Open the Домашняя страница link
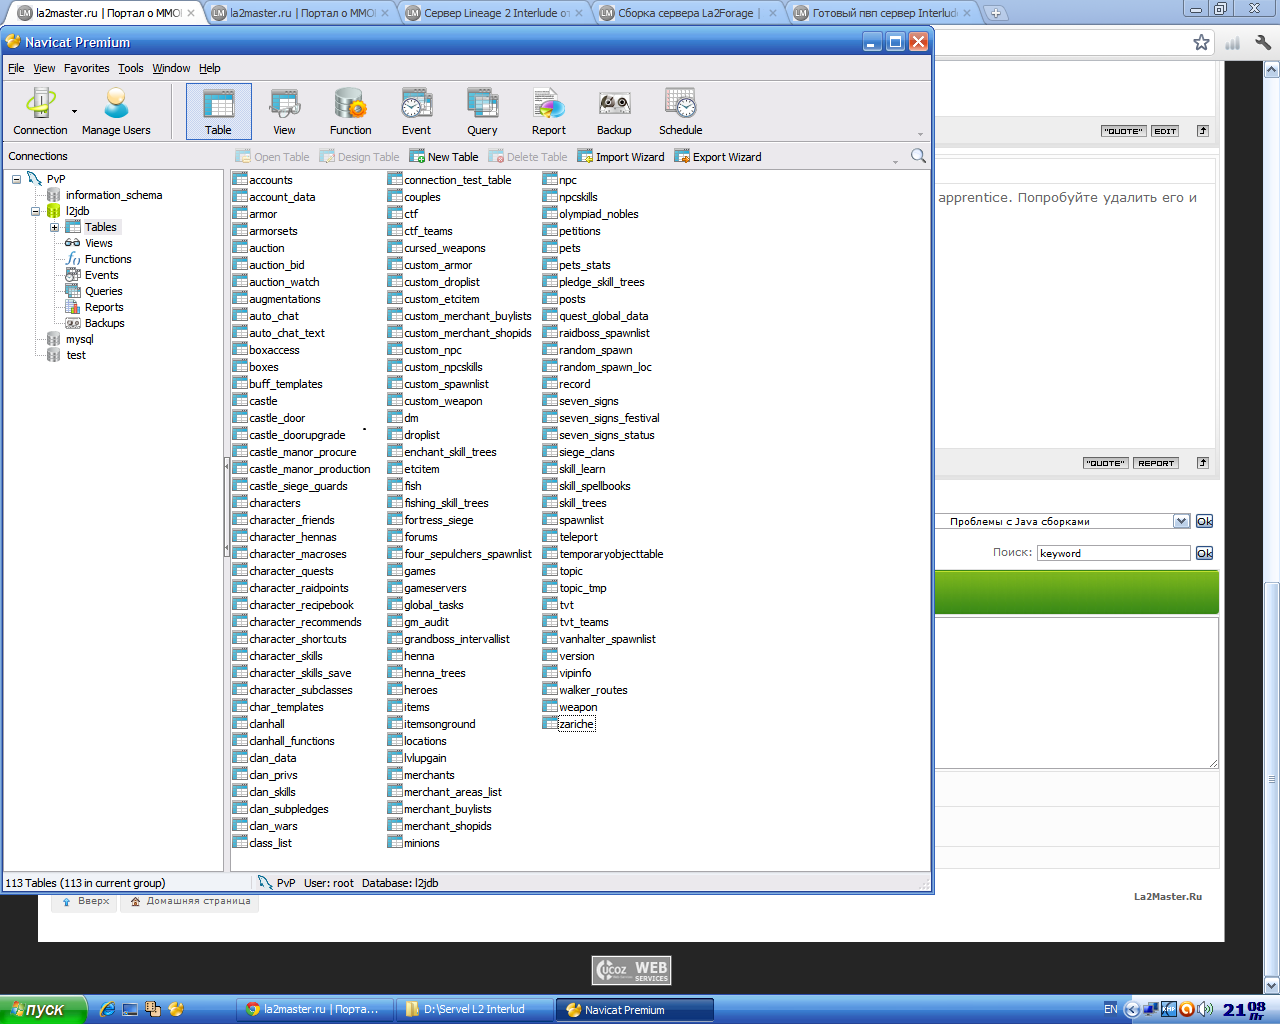Viewport: 1280px width, 1024px height. 190,901
